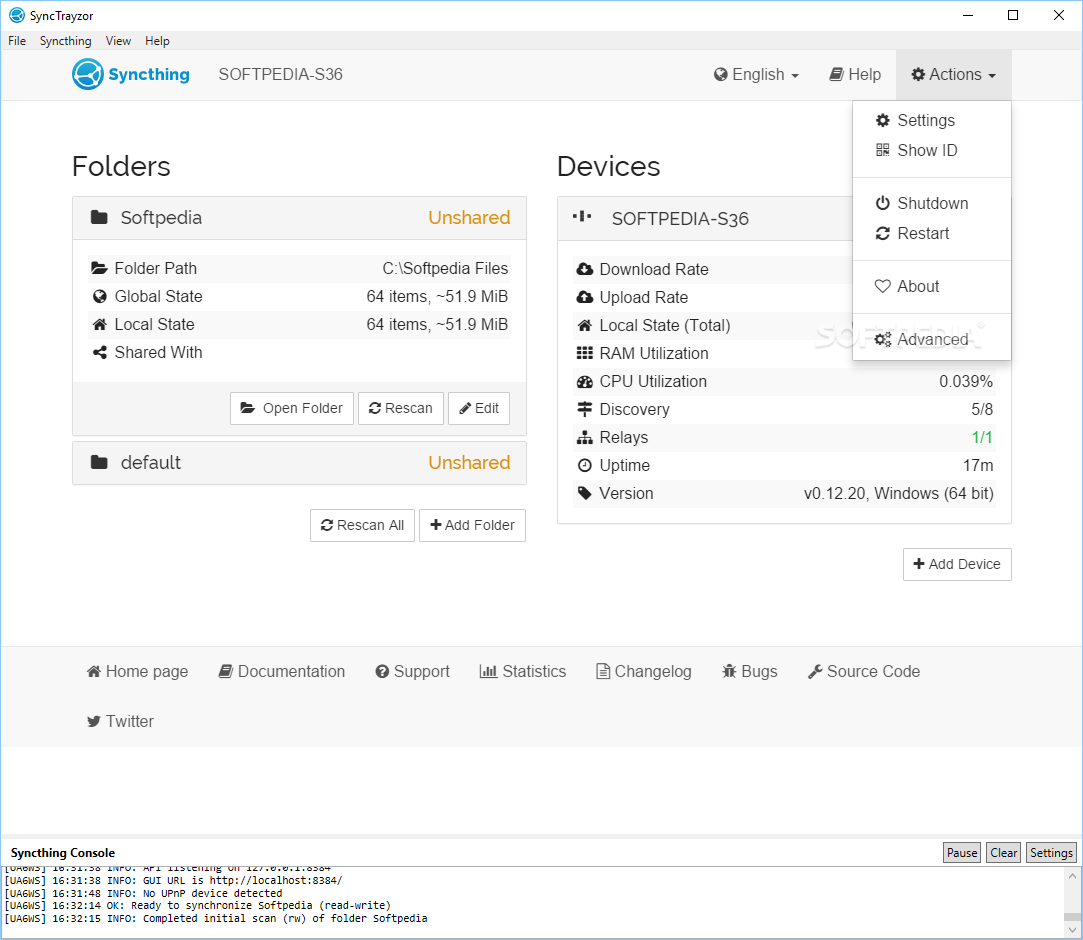Screen dimensions: 1083x940
Task: Open the Source Code footer link
Action: coord(864,671)
